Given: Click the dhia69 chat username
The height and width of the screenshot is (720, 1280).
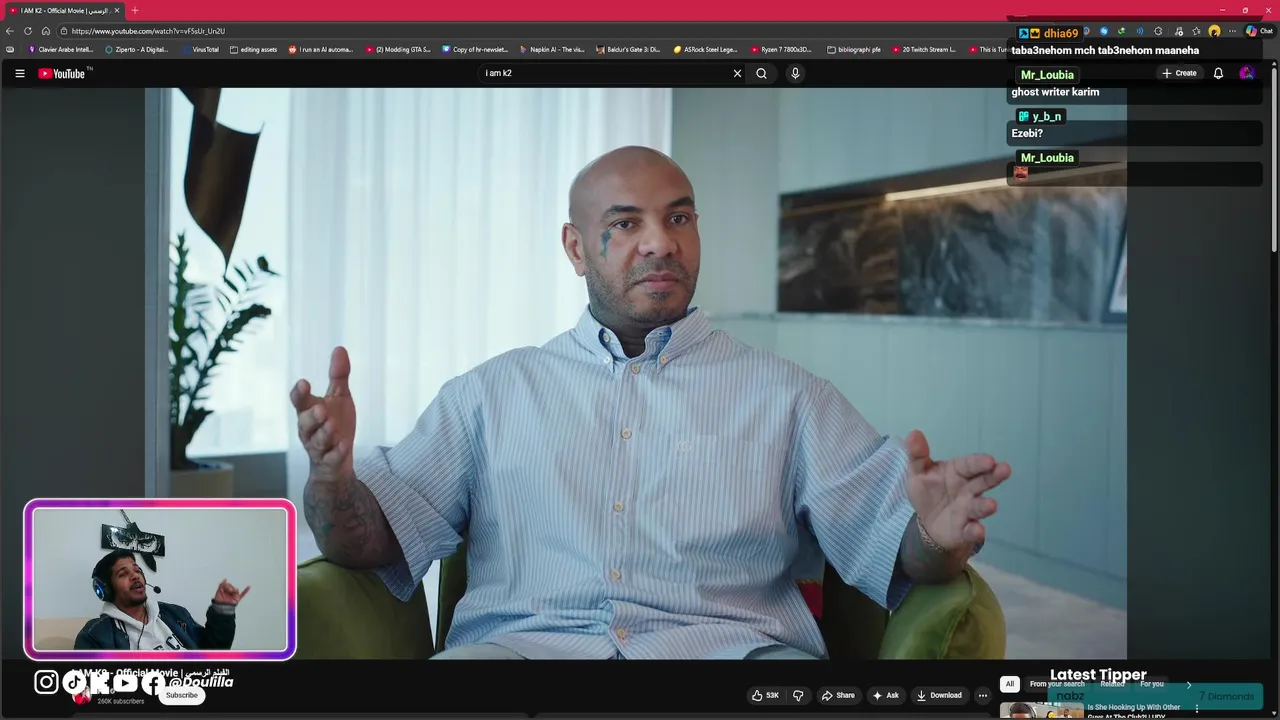Looking at the screenshot, I should point(1061,33).
